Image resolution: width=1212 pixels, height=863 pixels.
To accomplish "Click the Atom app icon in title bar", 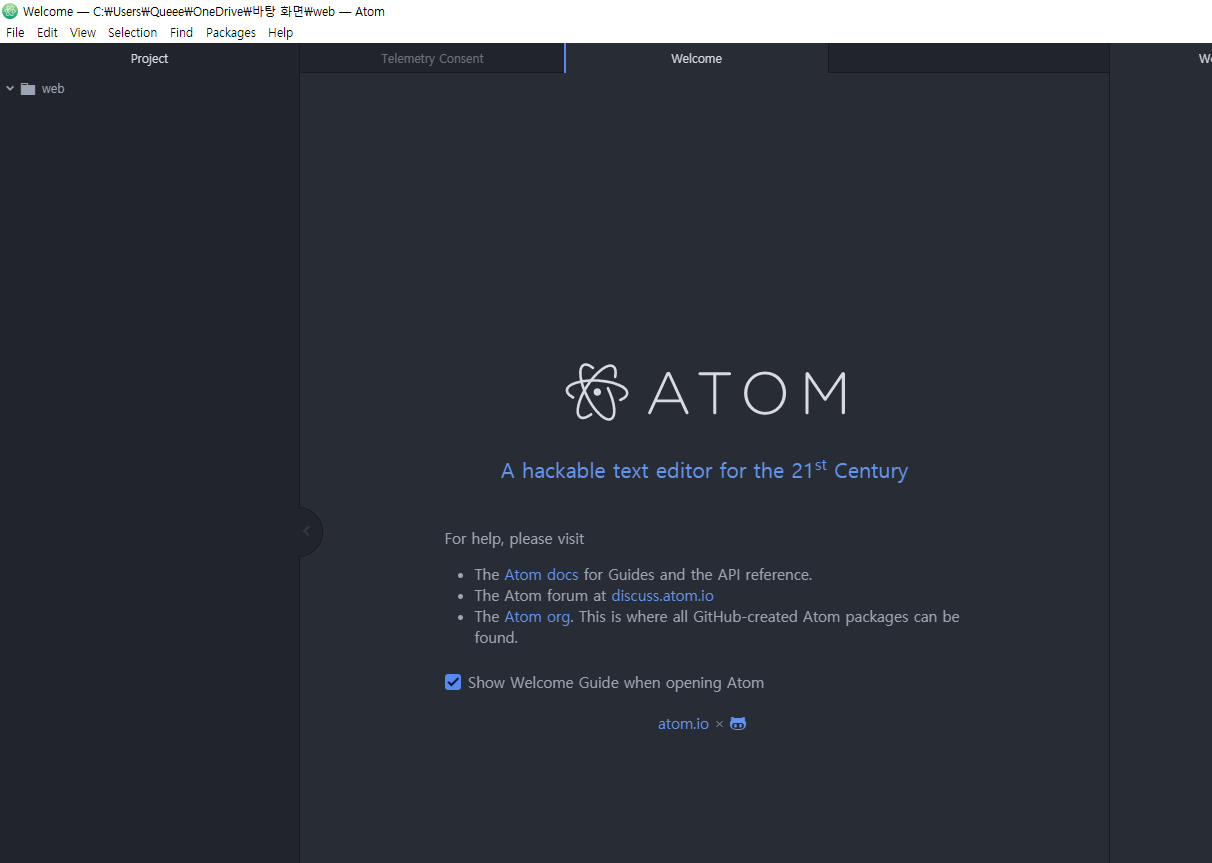I will click(10, 11).
